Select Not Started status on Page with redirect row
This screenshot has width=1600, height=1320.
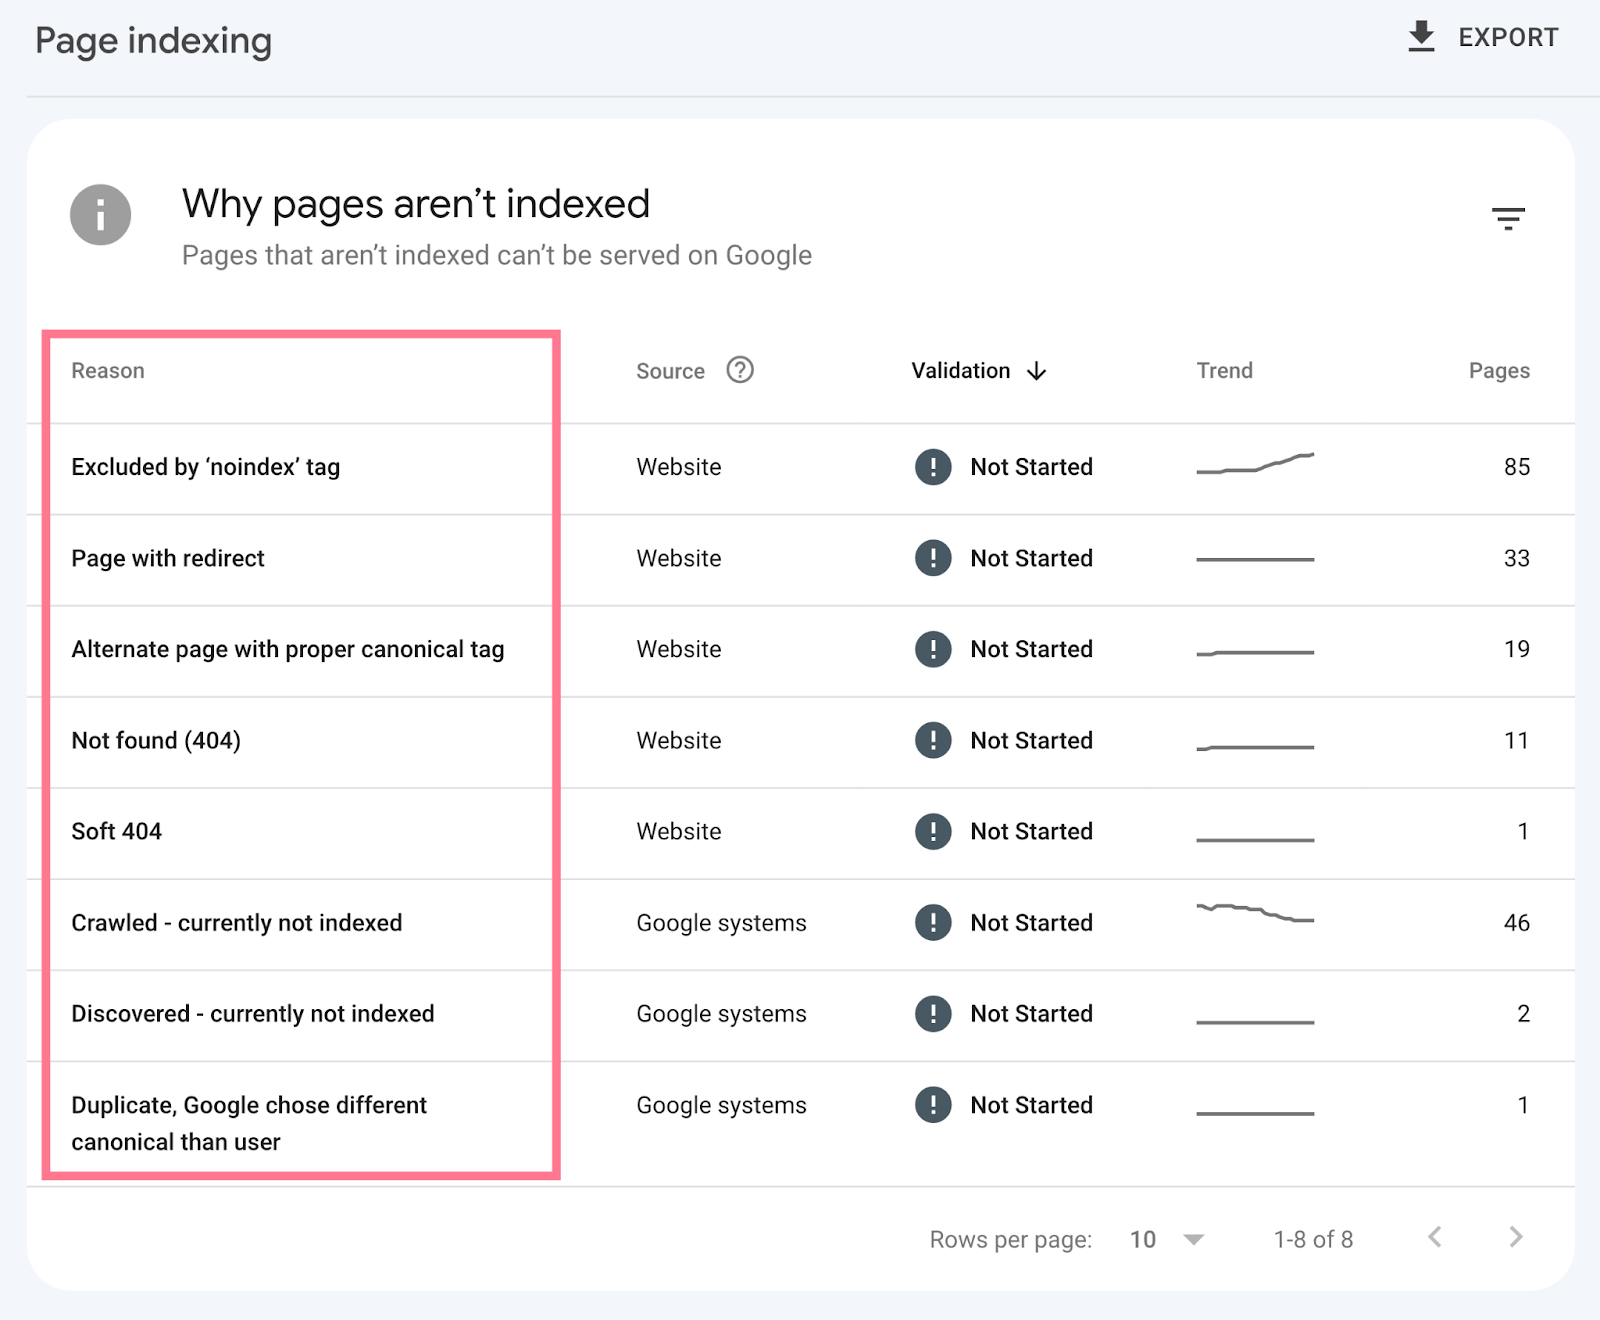coord(1030,558)
